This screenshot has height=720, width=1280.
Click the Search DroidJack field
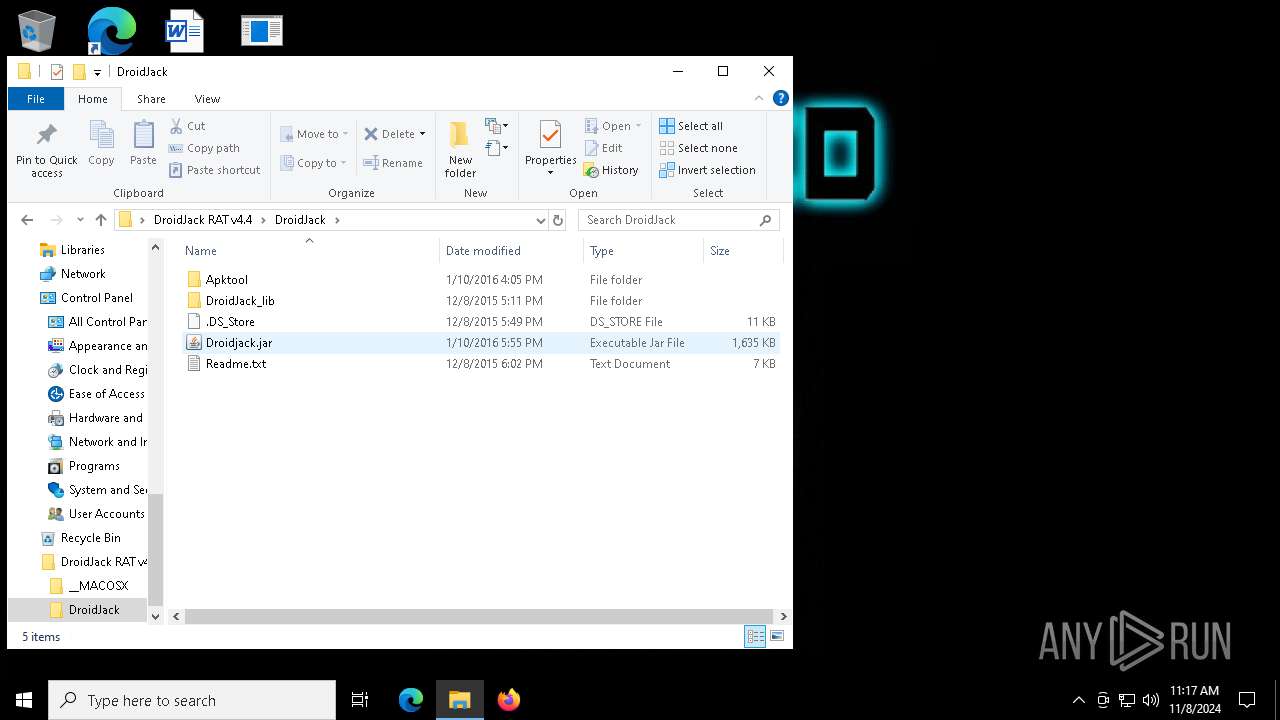click(x=678, y=220)
